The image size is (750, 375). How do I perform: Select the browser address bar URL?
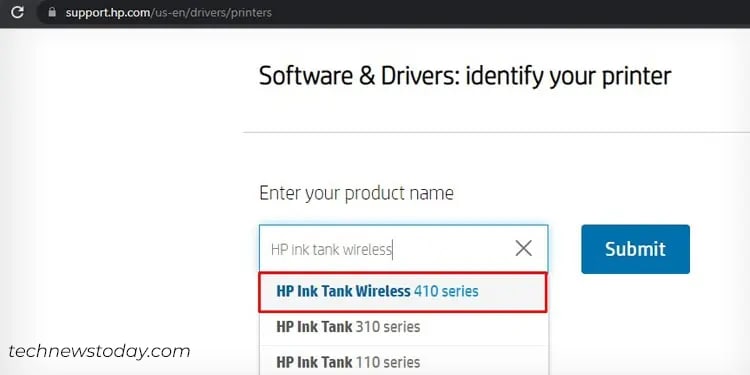click(x=168, y=12)
